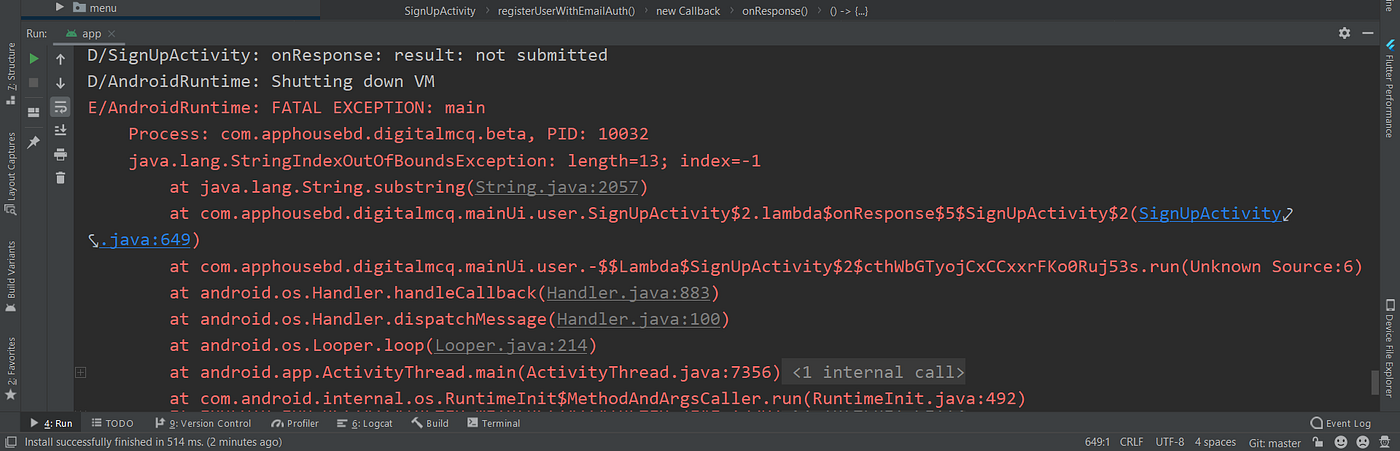Image resolution: width=1400 pixels, height=451 pixels.
Task: Open Run panel settings gear
Action: tap(1344, 33)
